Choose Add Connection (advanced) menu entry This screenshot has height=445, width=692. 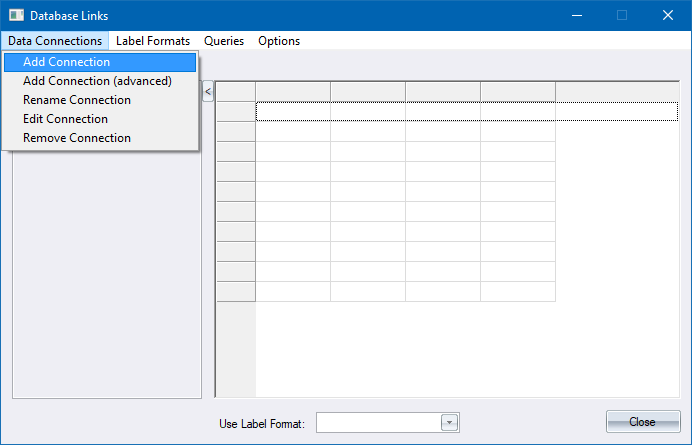(x=97, y=81)
